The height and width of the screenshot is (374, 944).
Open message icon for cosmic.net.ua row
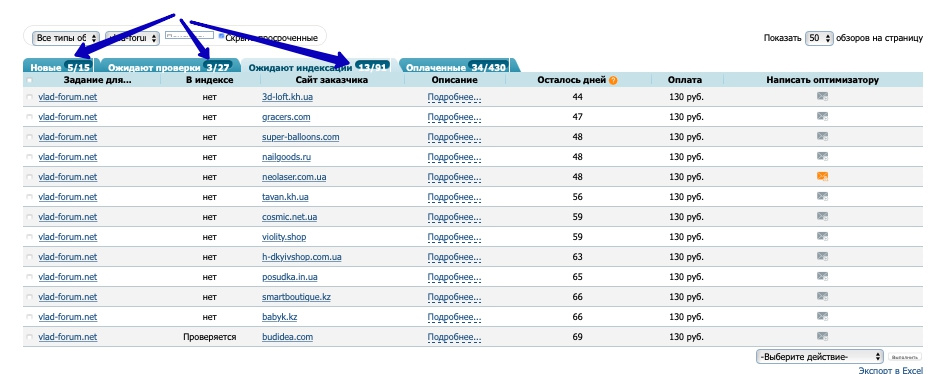(822, 216)
